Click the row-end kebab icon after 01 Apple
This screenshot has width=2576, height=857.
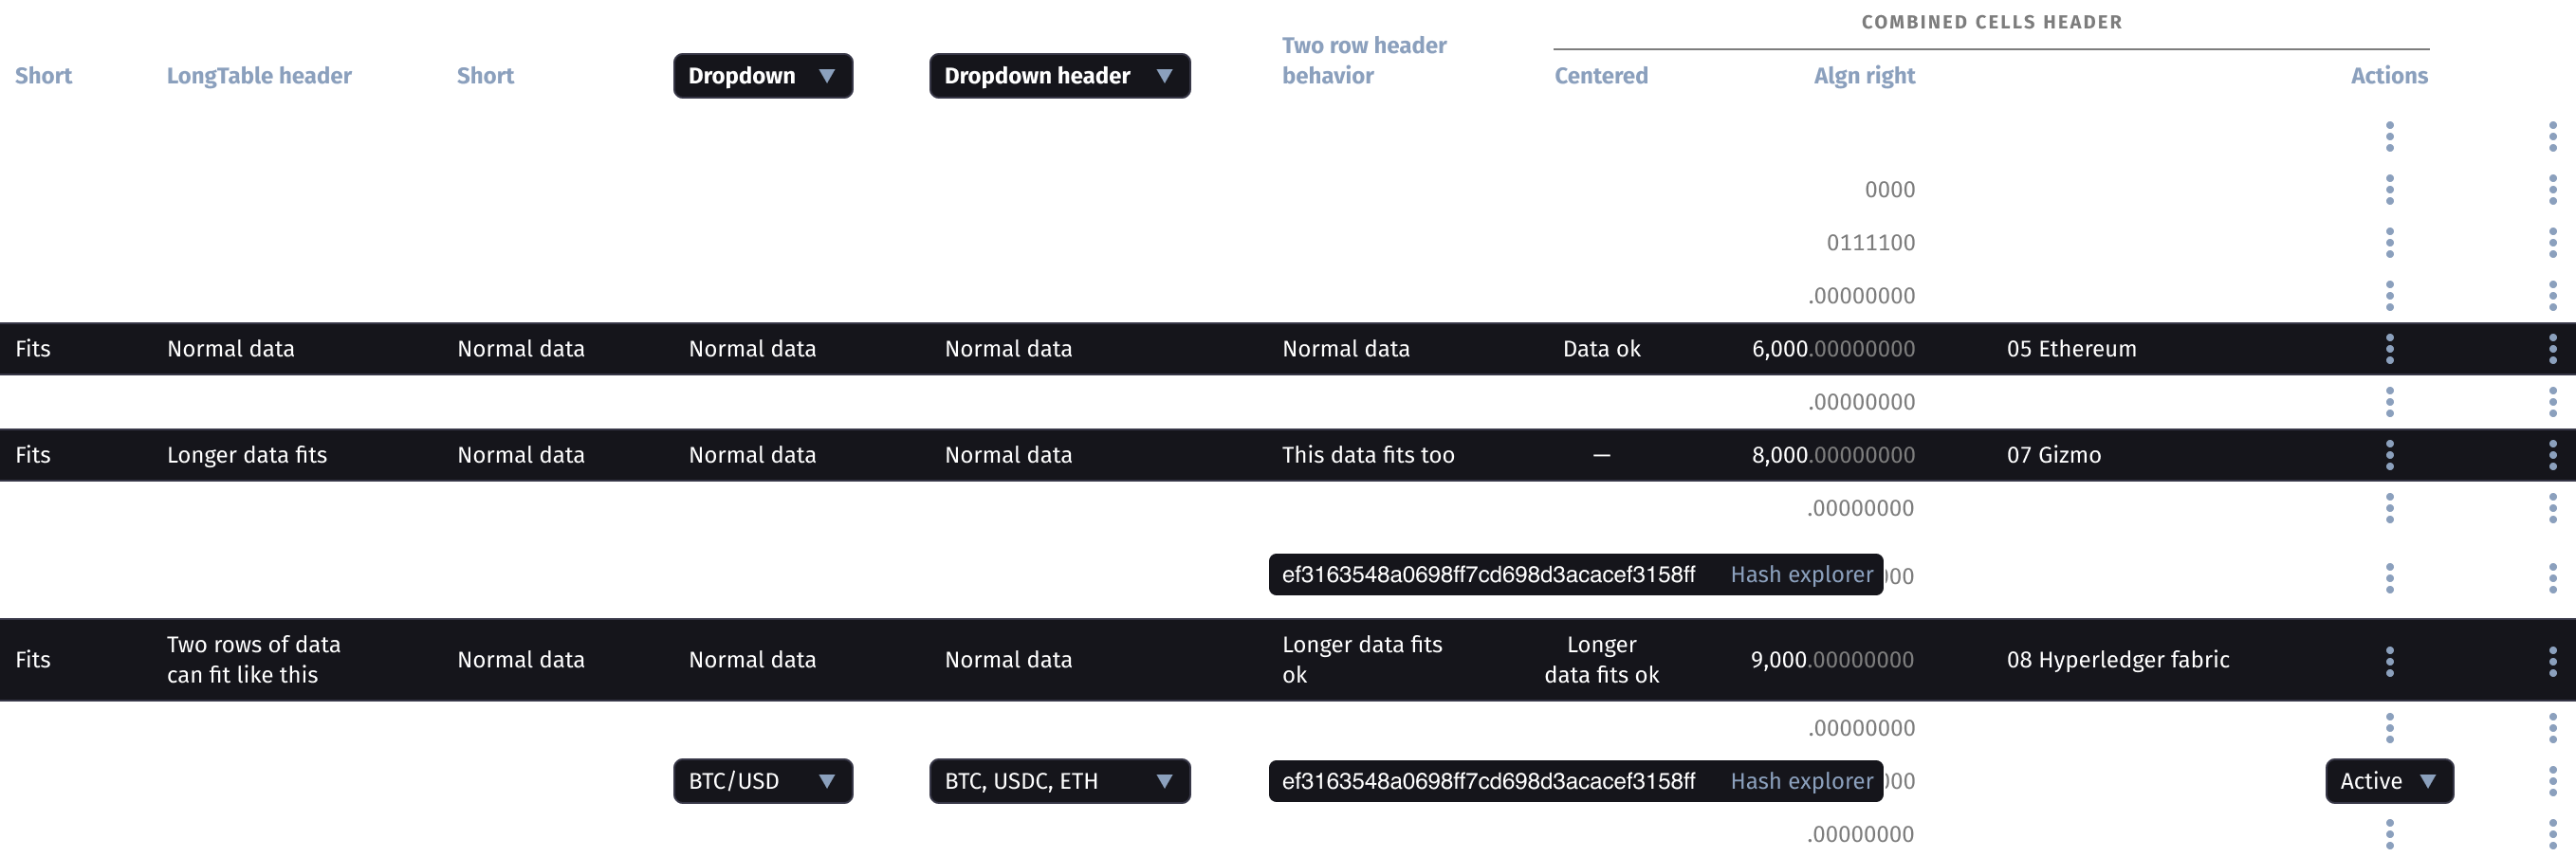(x=2552, y=136)
